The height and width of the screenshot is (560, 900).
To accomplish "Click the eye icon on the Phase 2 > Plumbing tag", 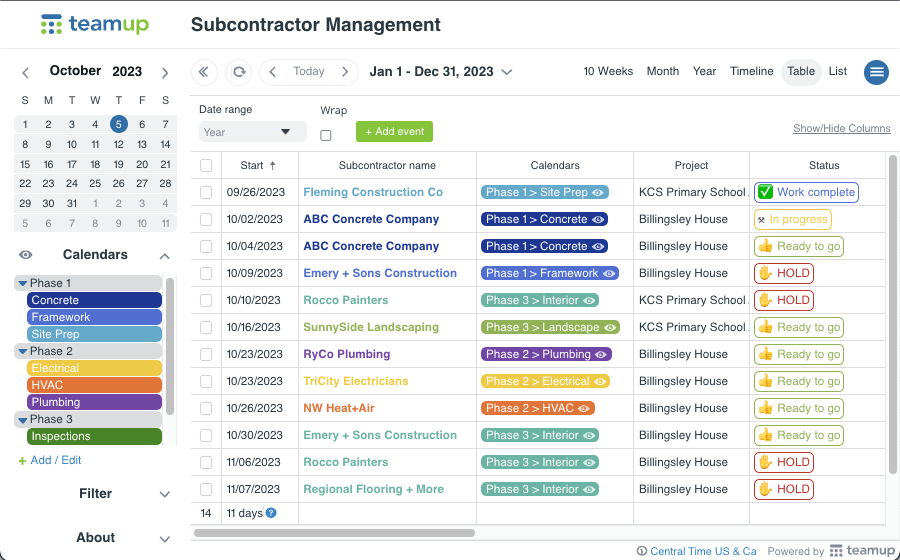I will pyautogui.click(x=600, y=355).
